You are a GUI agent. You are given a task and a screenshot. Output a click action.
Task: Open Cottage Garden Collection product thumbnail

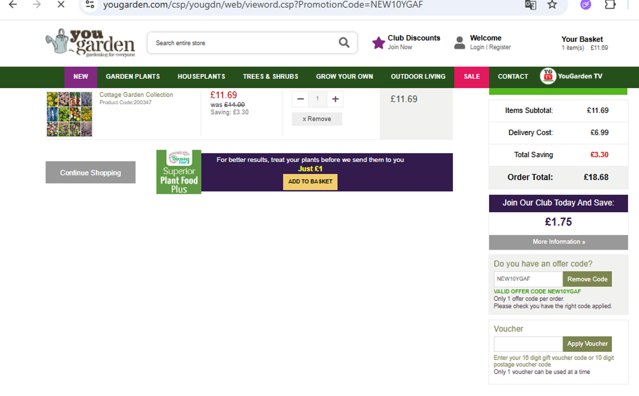click(69, 114)
